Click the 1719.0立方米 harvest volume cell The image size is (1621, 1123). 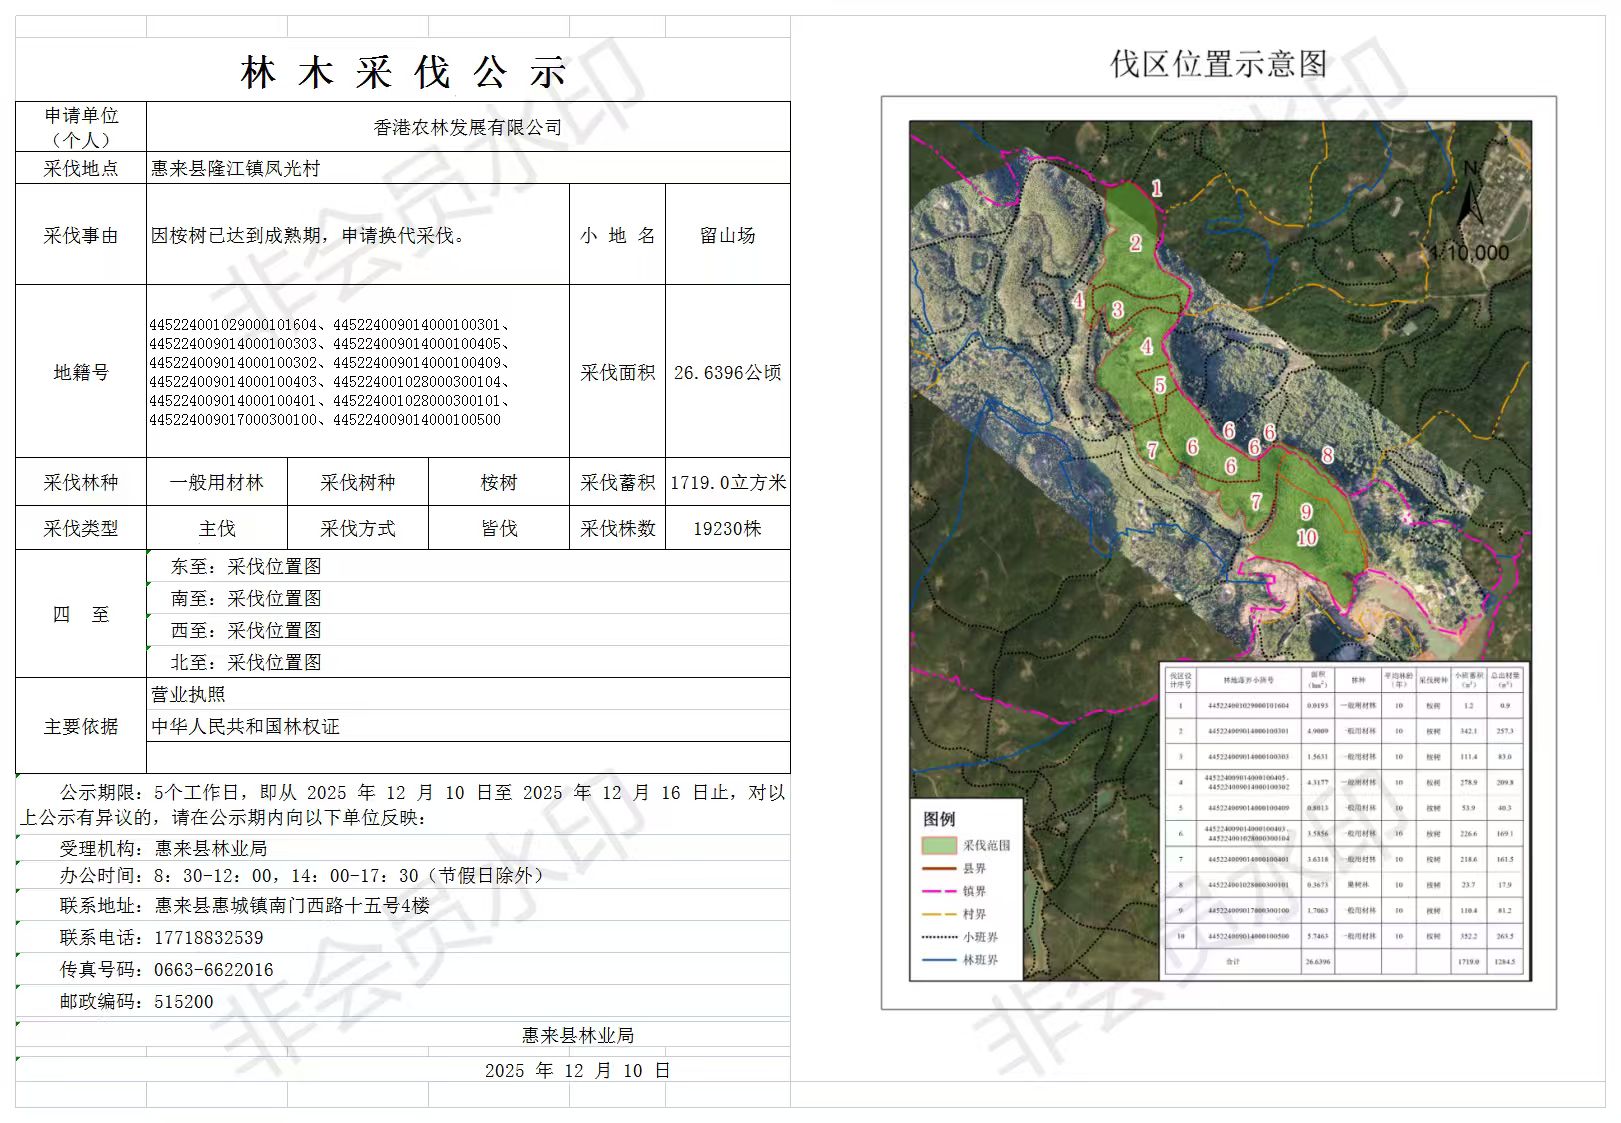click(x=727, y=482)
